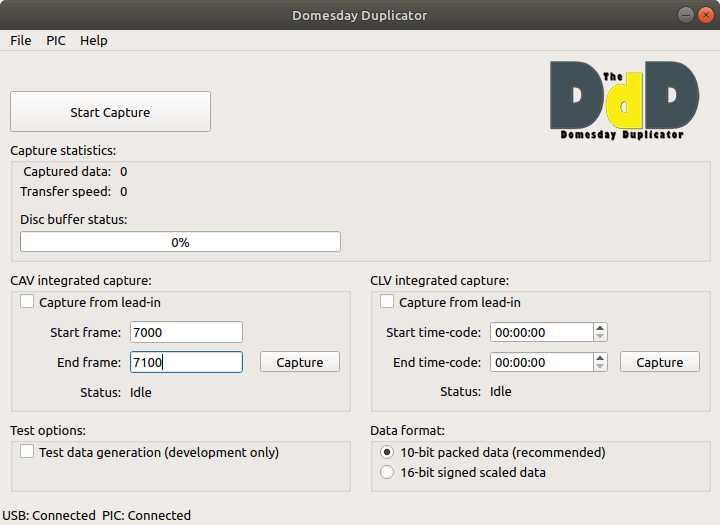720x525 pixels.
Task: Select 16-bit signed scaled data option
Action: point(387,472)
